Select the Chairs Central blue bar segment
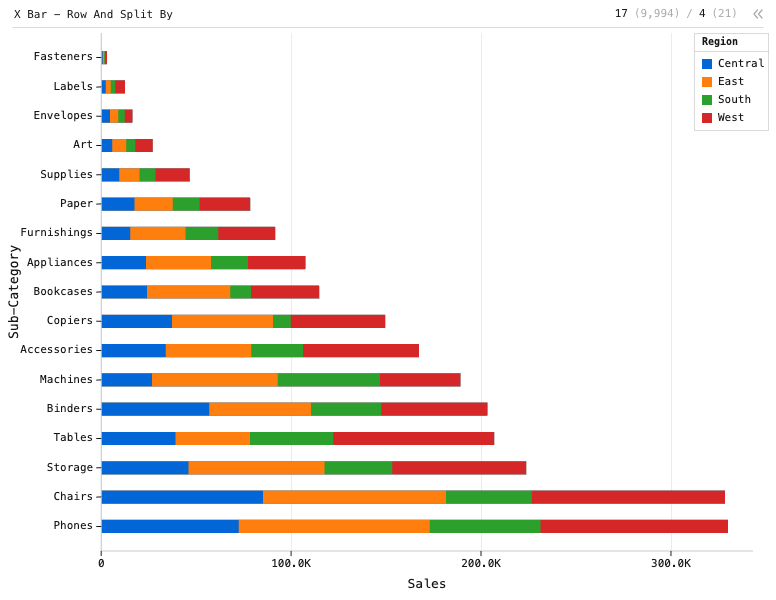This screenshot has width=776, height=600. pyautogui.click(x=182, y=497)
